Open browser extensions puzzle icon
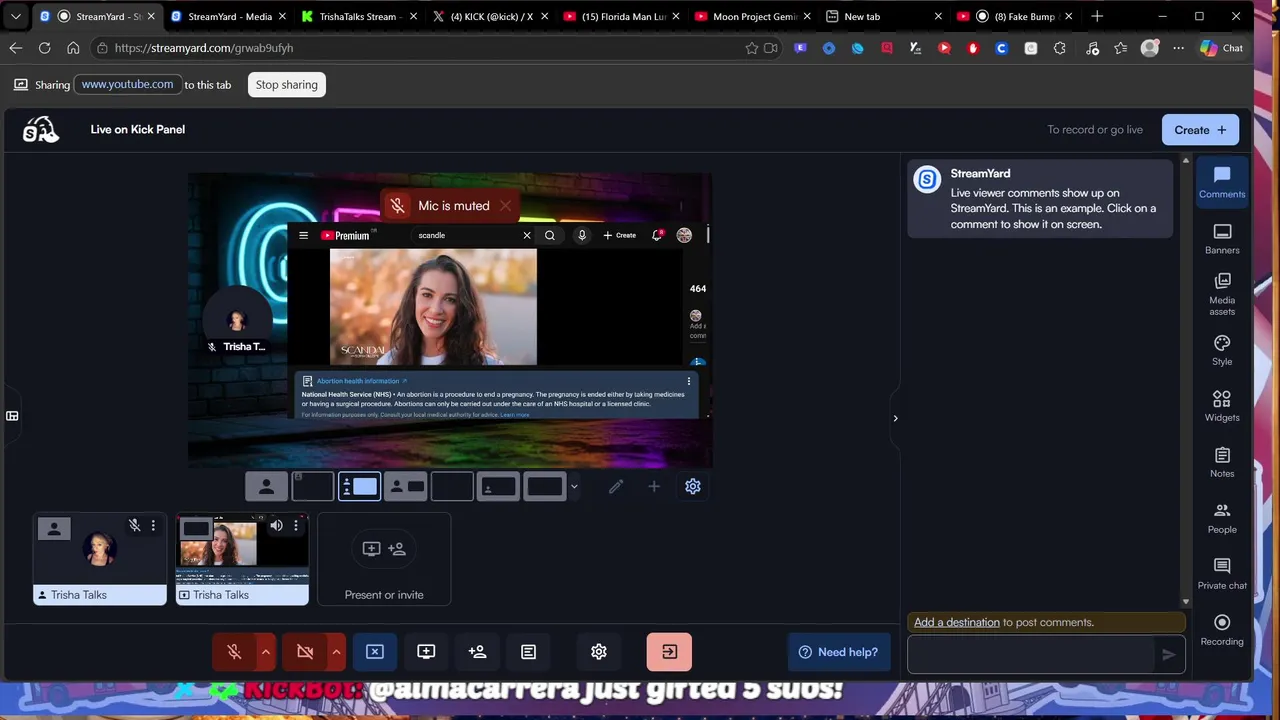Viewport: 1280px width, 720px height. click(x=1060, y=48)
